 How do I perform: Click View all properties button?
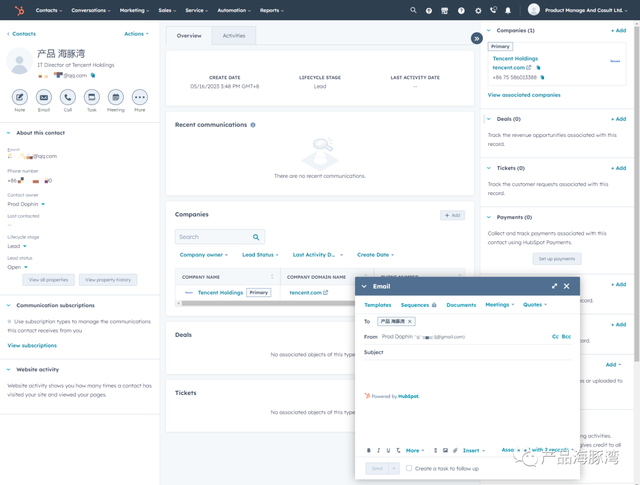click(48, 280)
